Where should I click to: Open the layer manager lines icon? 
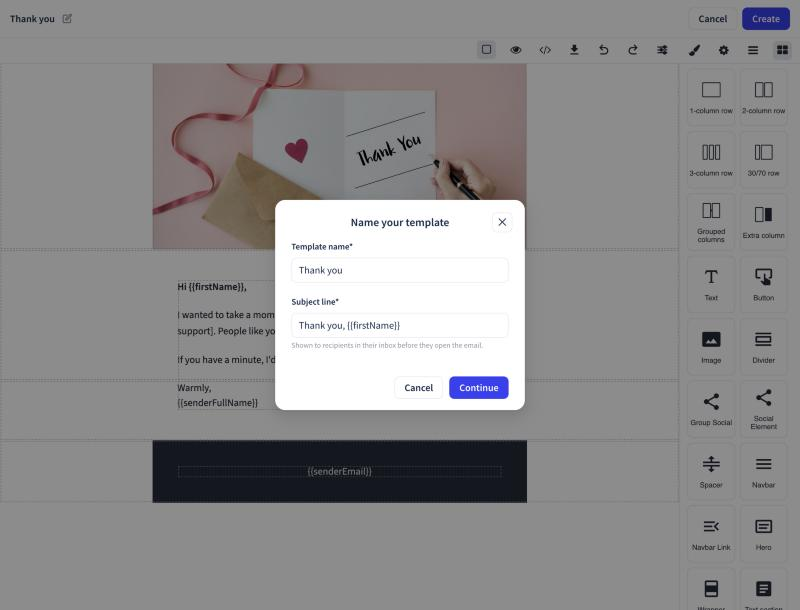point(753,49)
